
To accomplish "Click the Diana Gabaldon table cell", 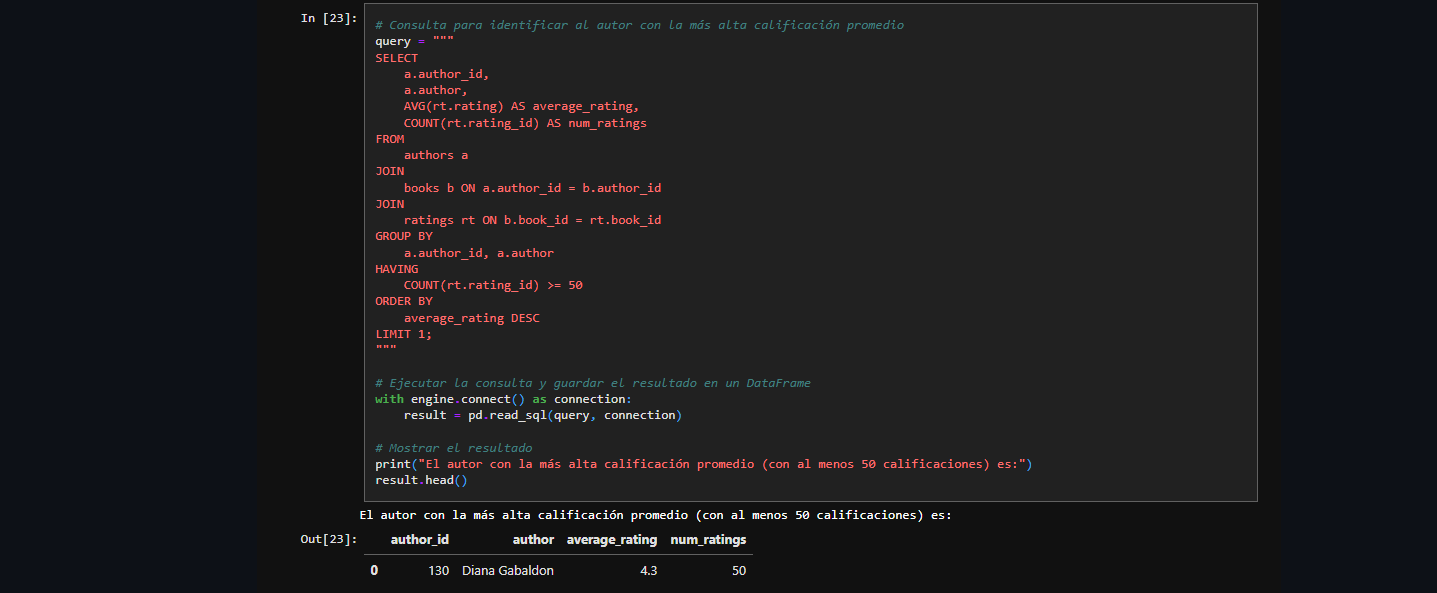I will [x=507, y=570].
